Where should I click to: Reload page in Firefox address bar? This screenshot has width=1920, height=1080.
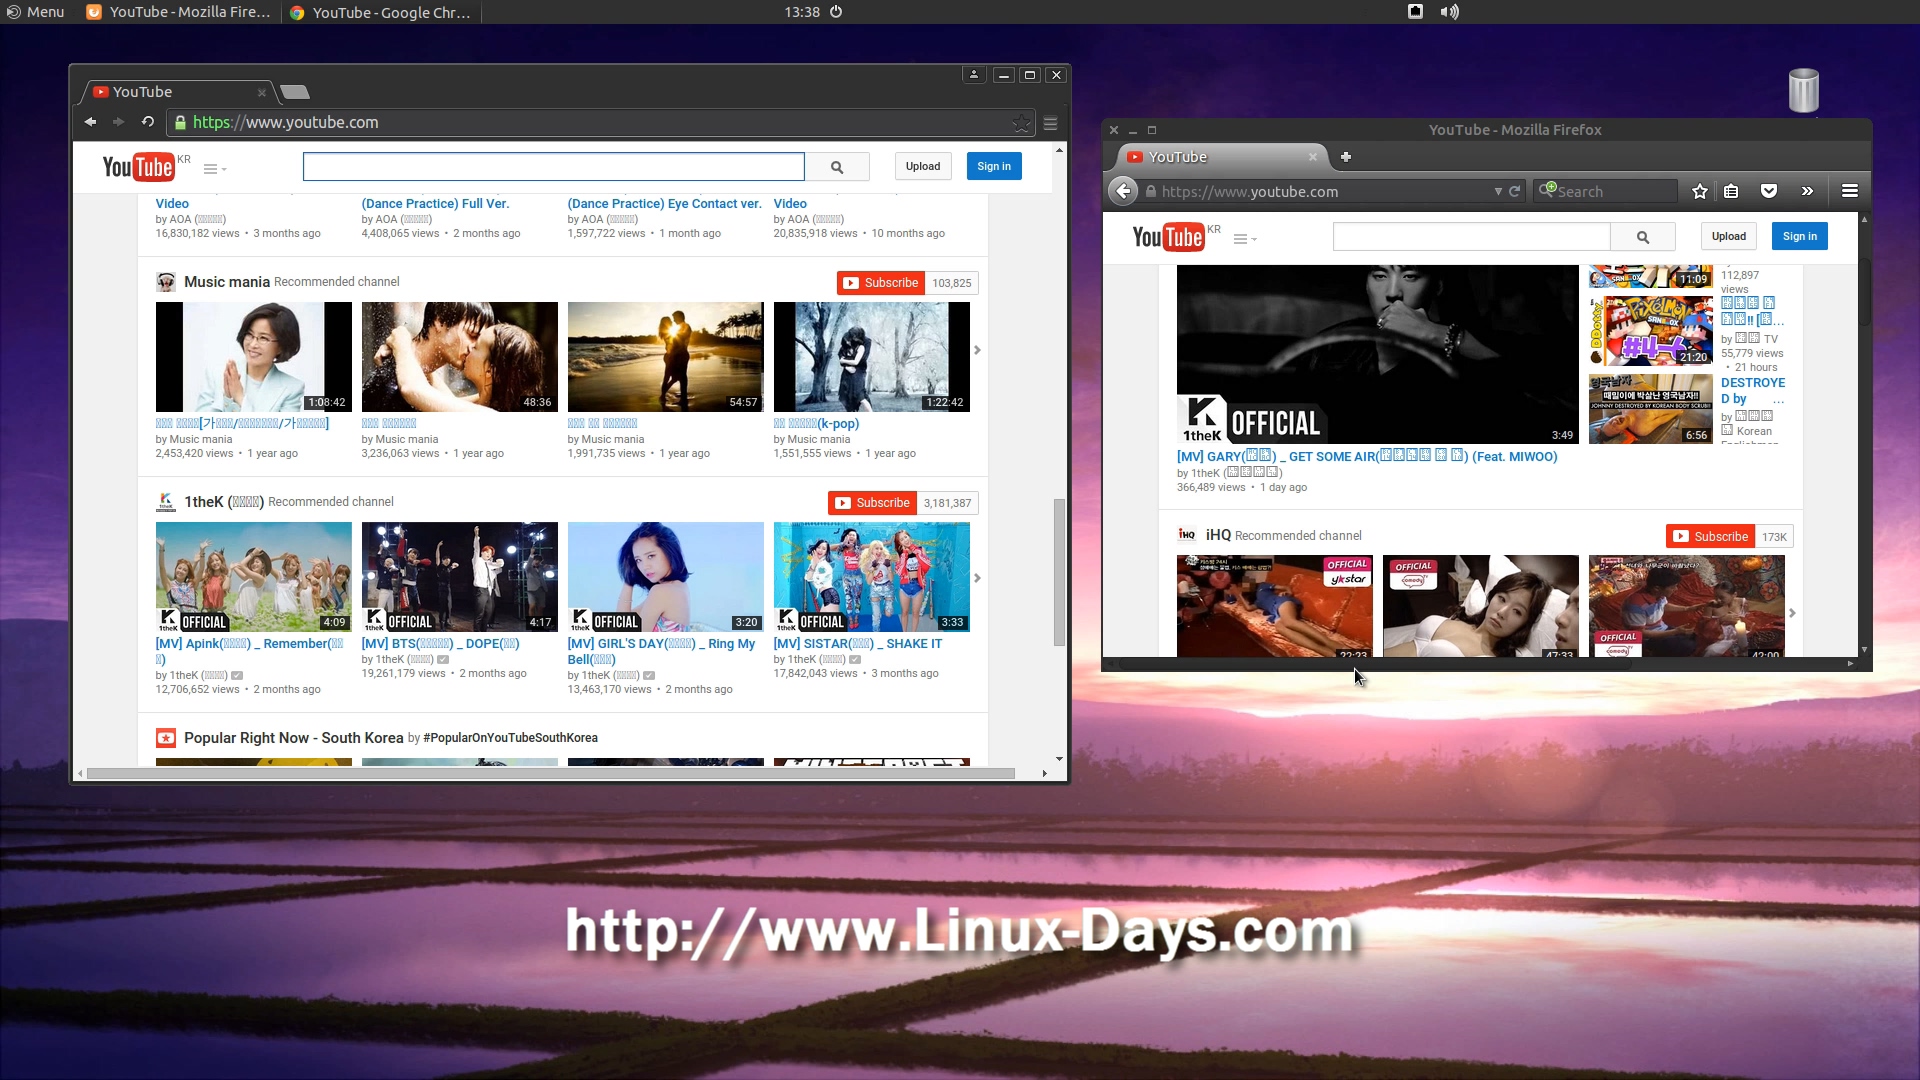pyautogui.click(x=1515, y=191)
